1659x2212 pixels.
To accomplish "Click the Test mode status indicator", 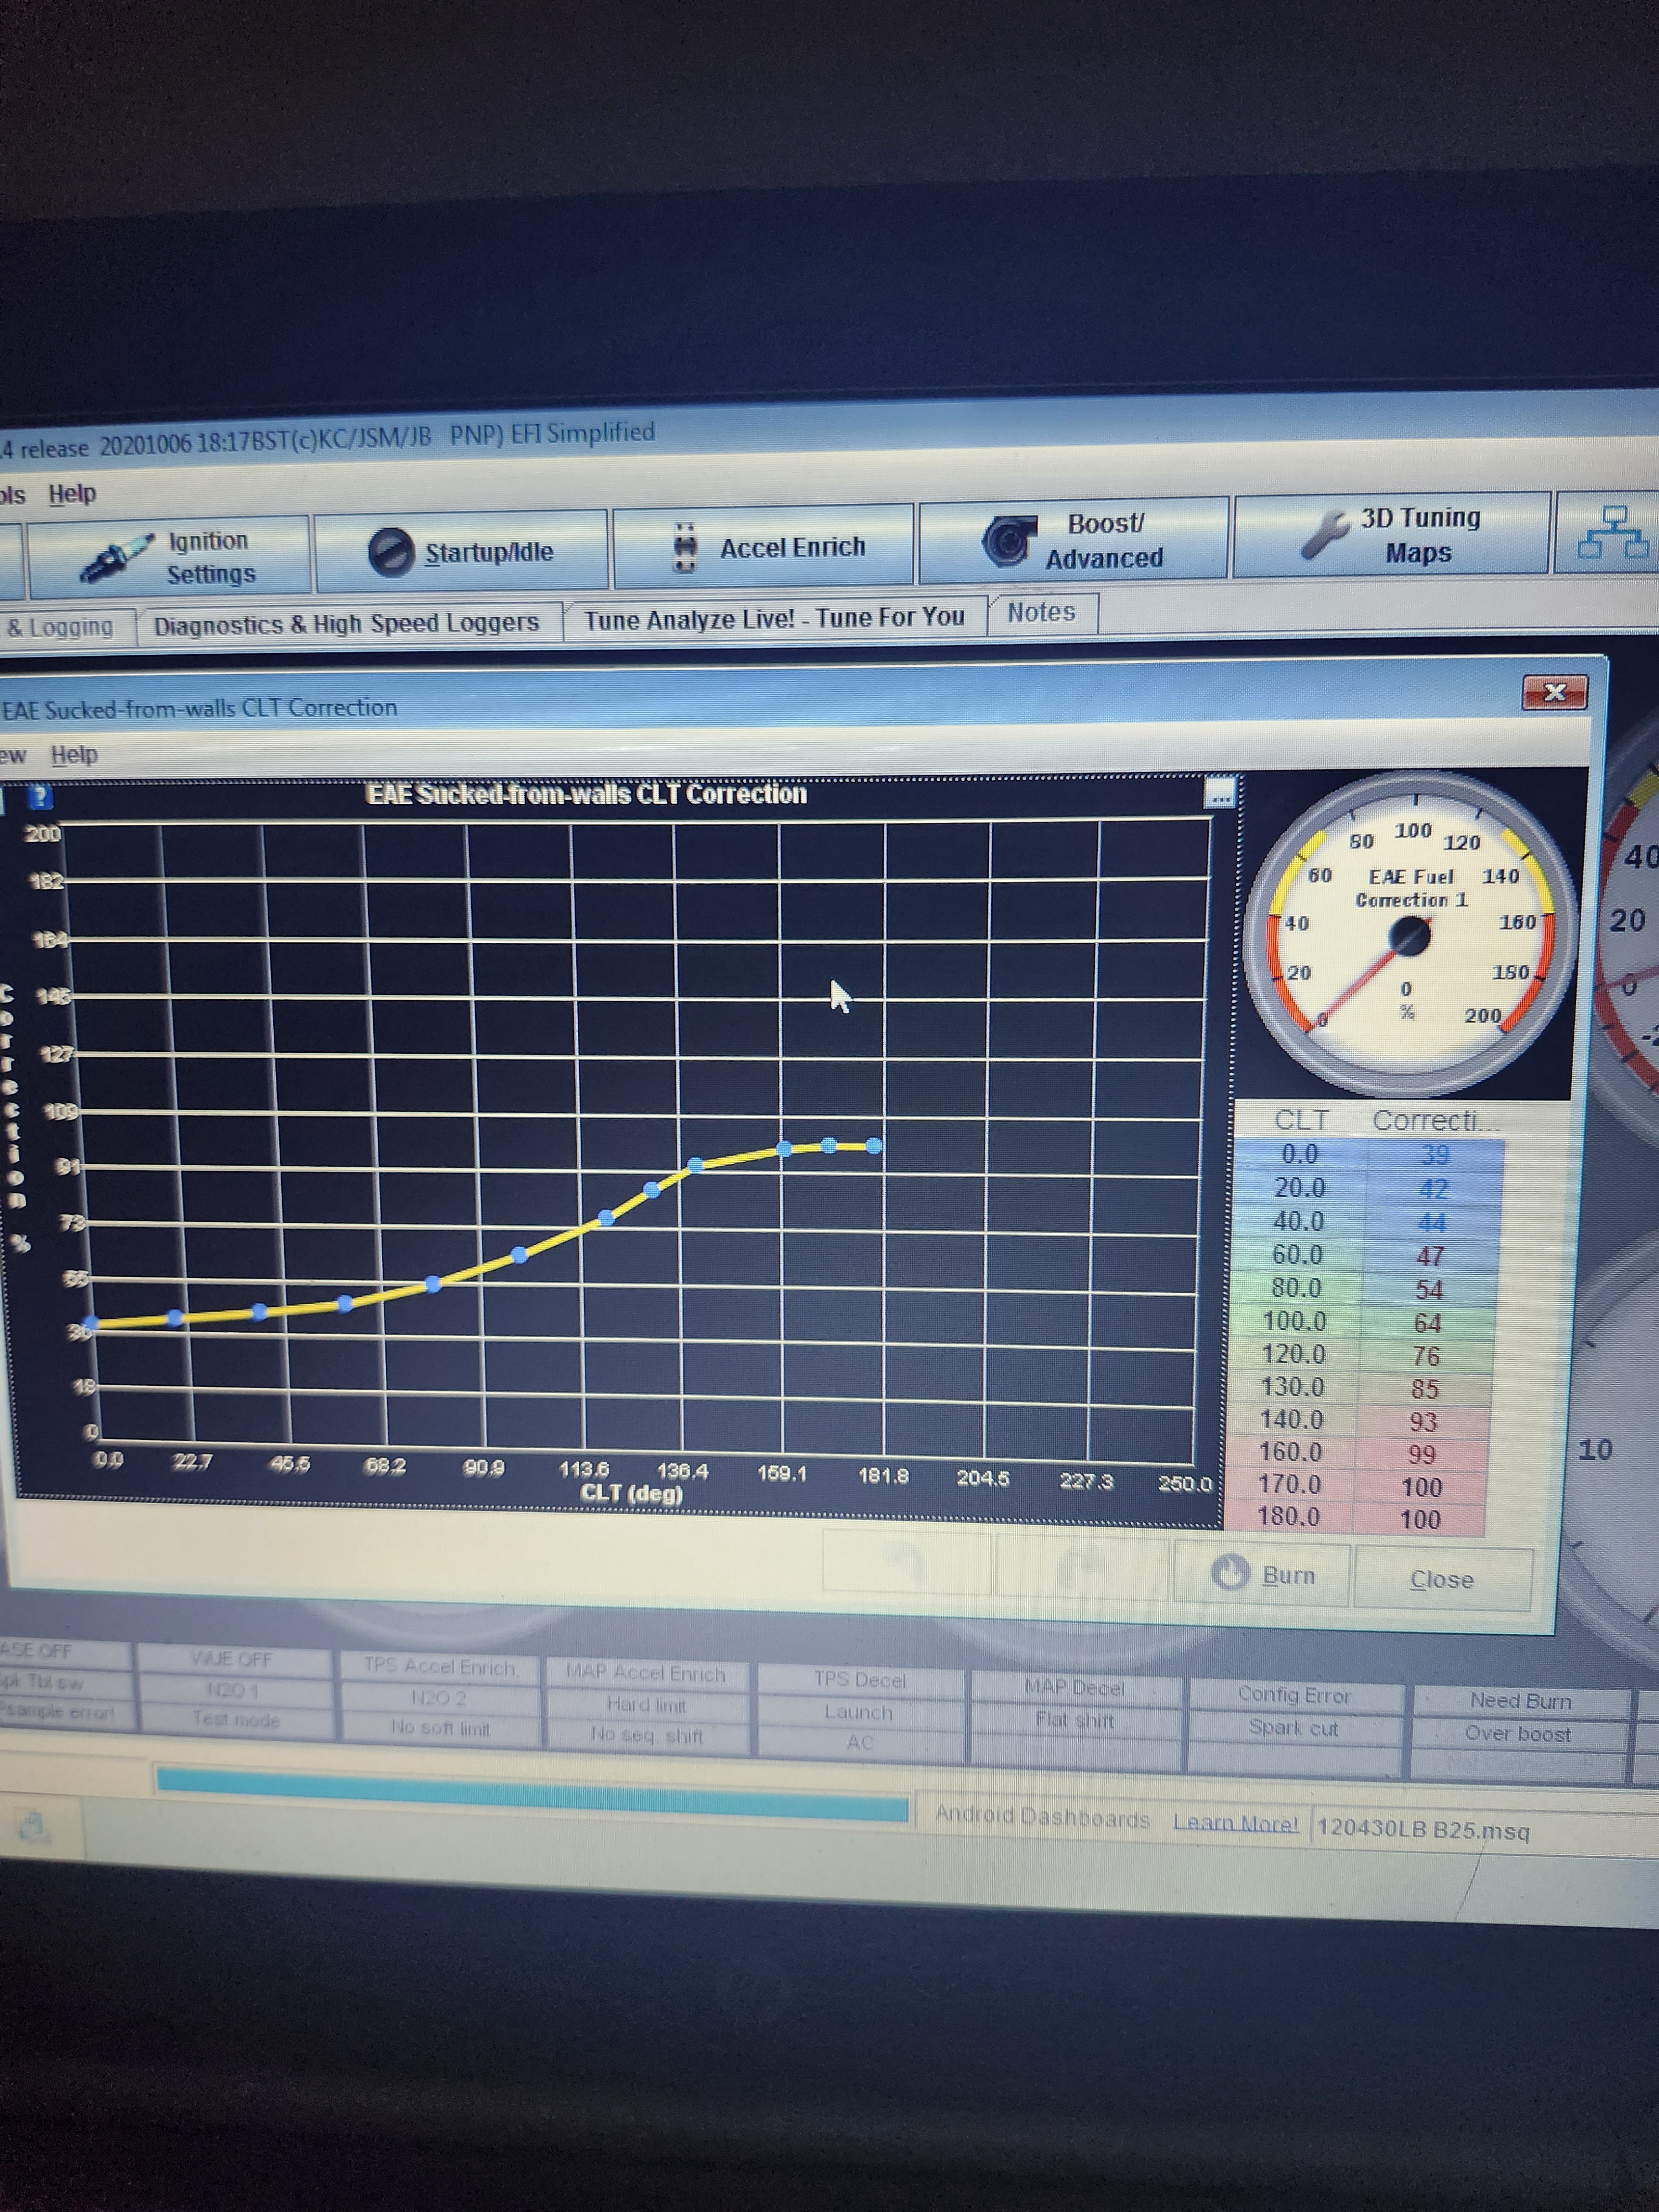I will tap(236, 1720).
